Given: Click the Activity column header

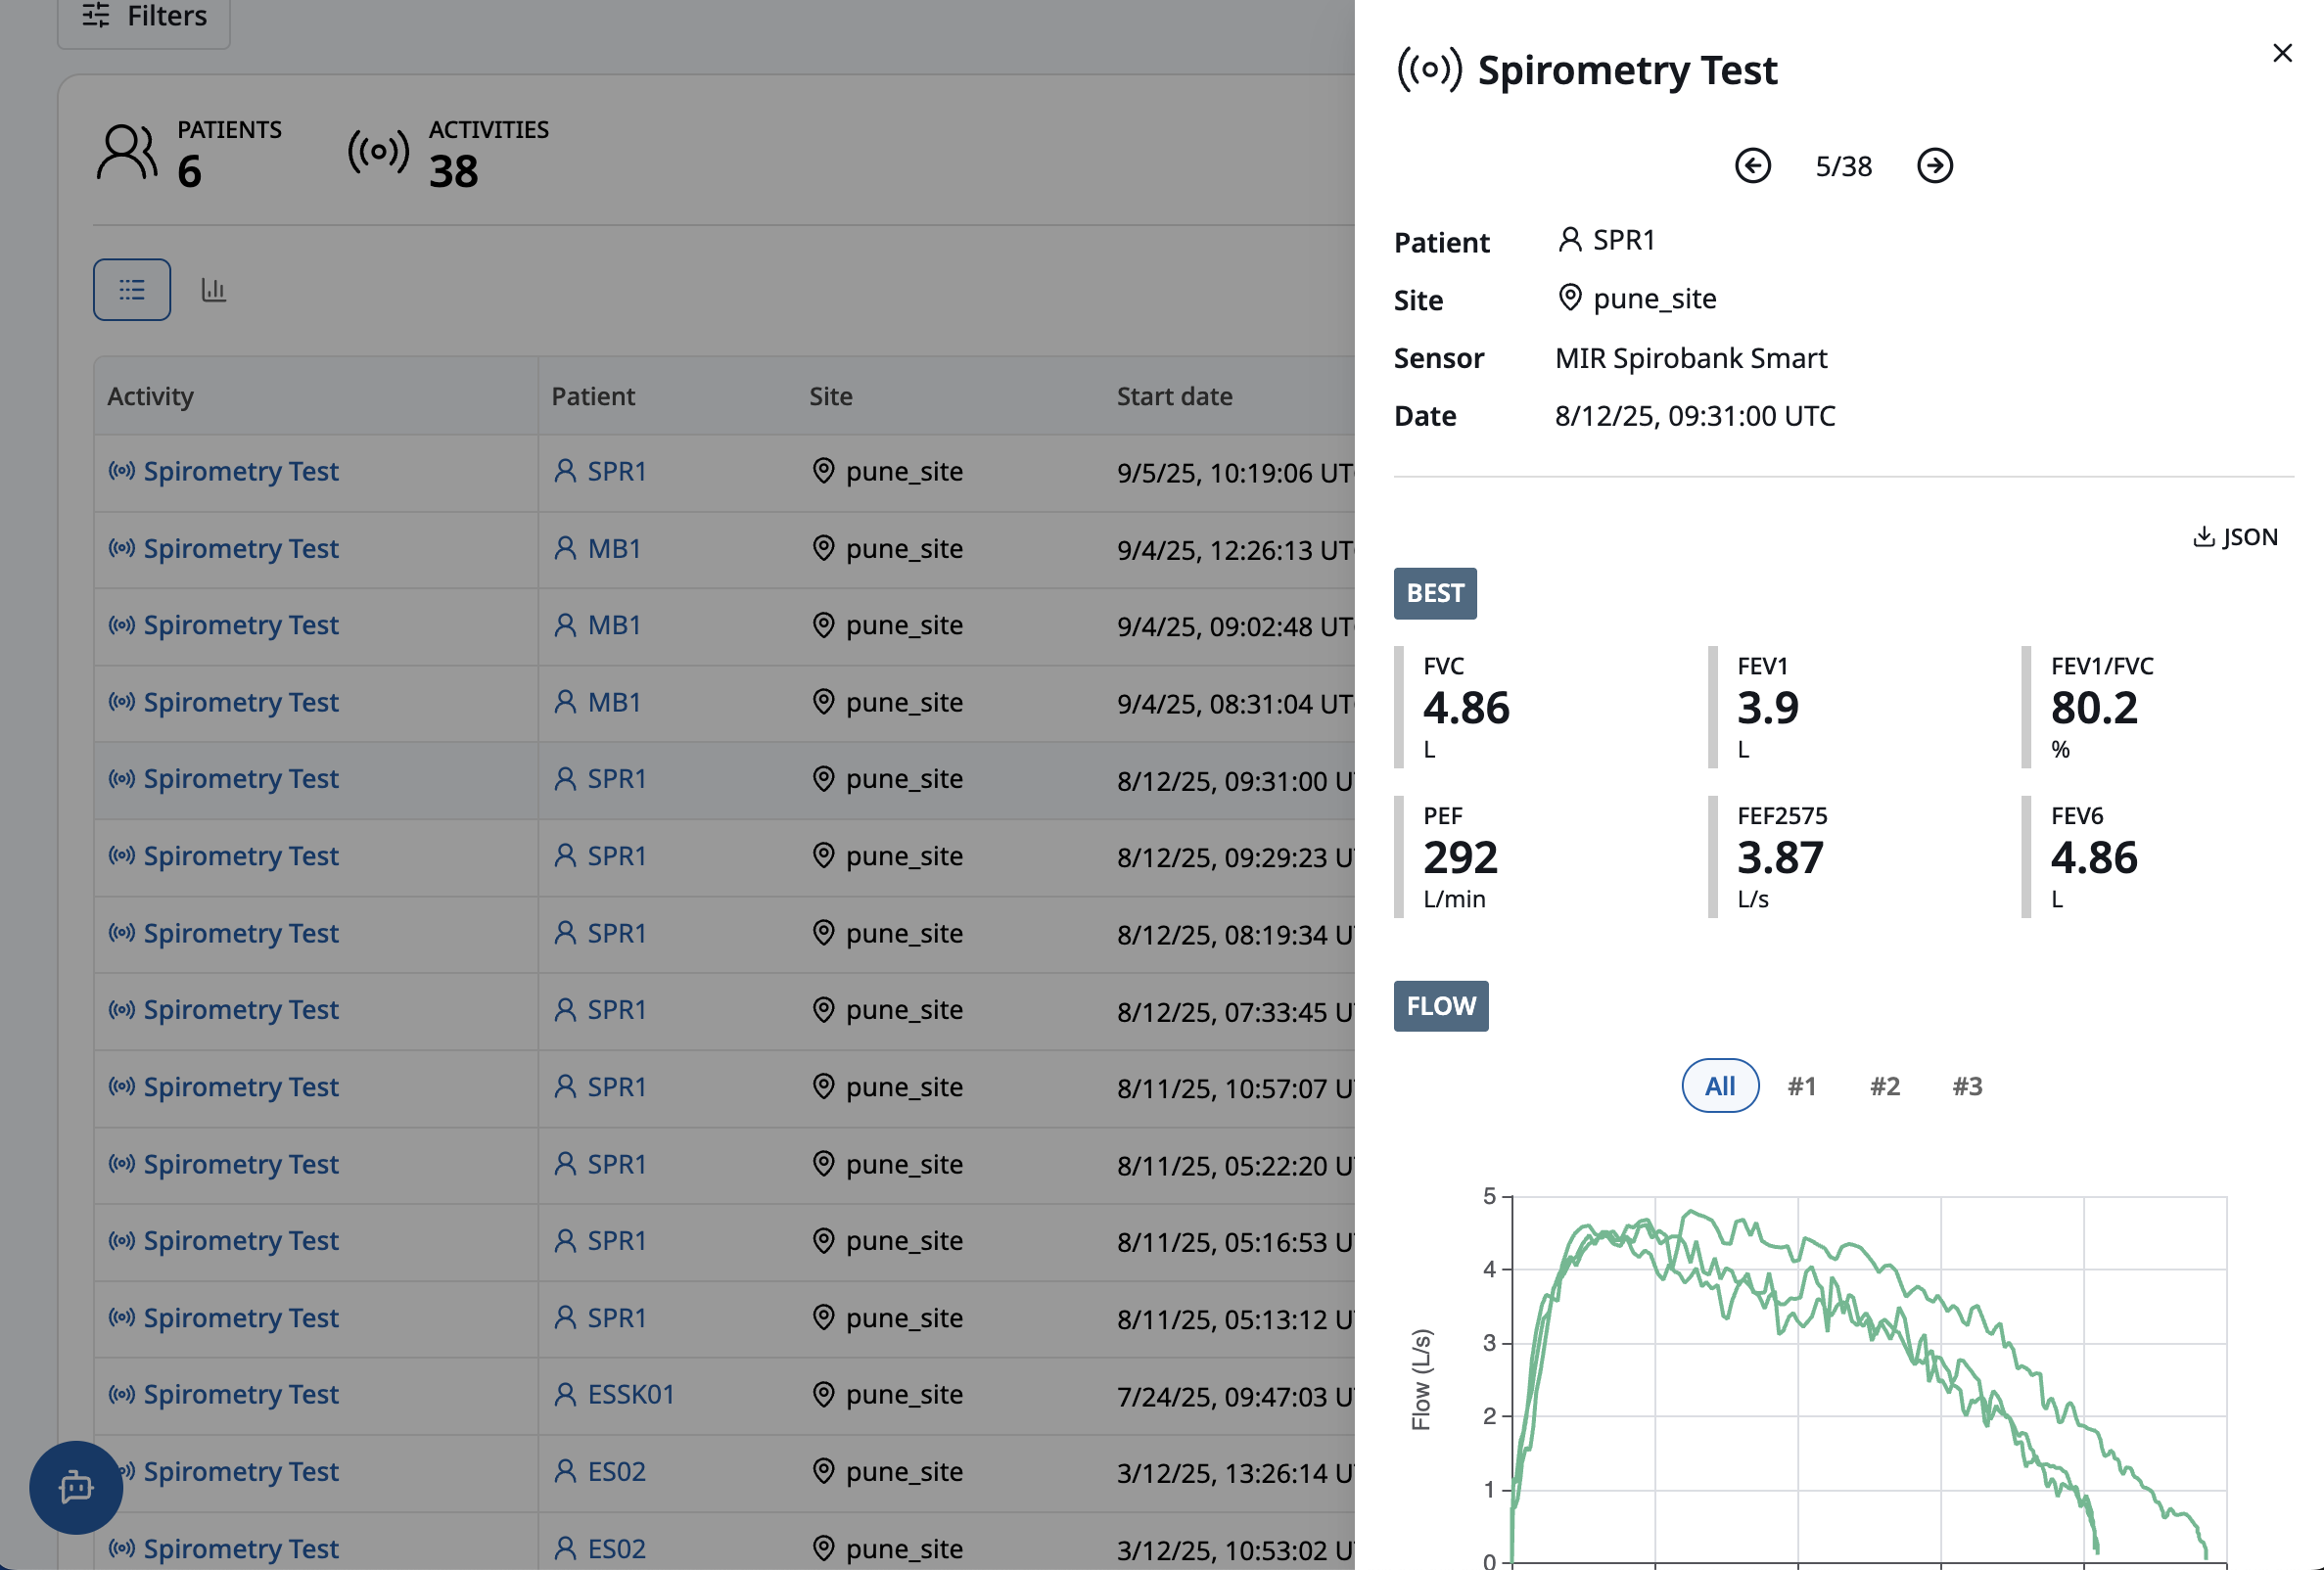Looking at the screenshot, I should (151, 396).
